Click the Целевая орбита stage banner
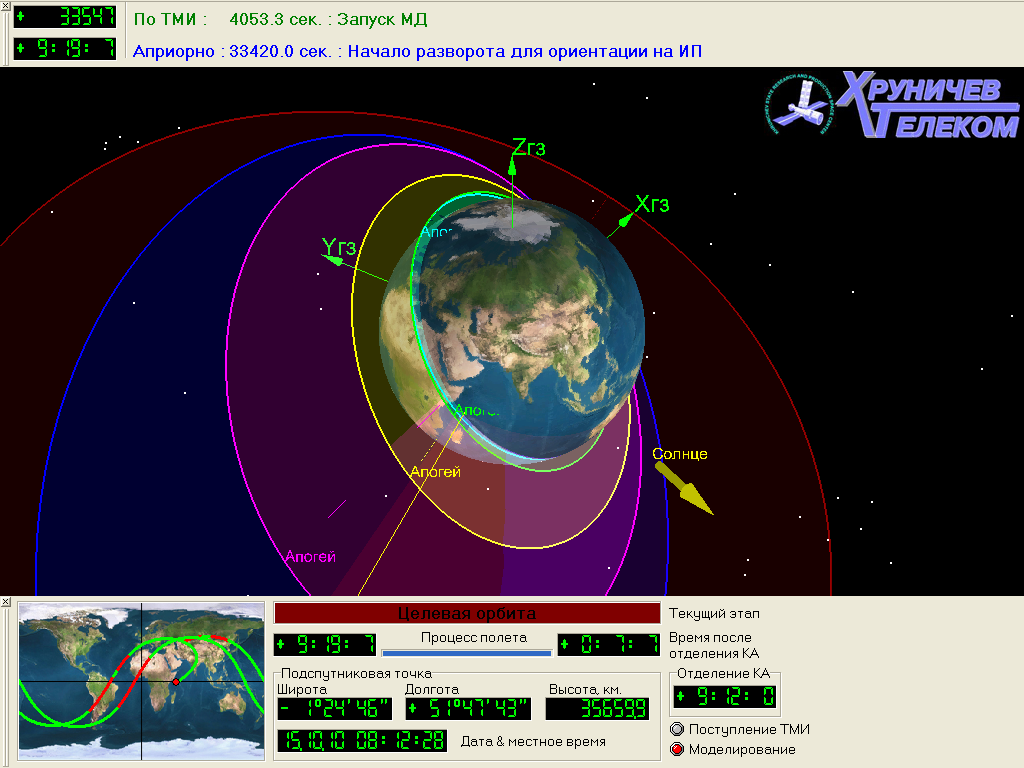This screenshot has height=768, width=1024. pos(467,613)
